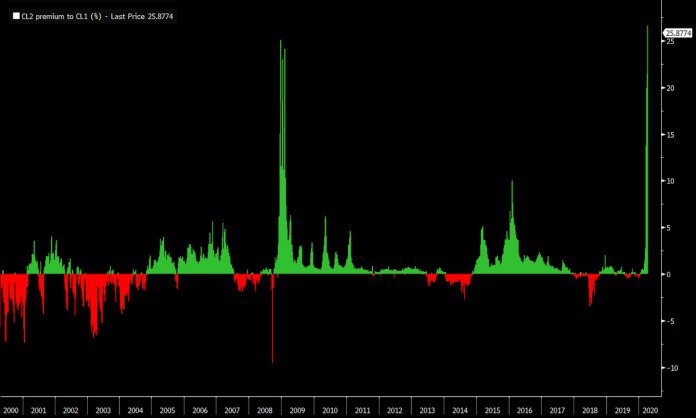Select the 'CL2 premium to CL1 (%)' legend label

(61, 16)
